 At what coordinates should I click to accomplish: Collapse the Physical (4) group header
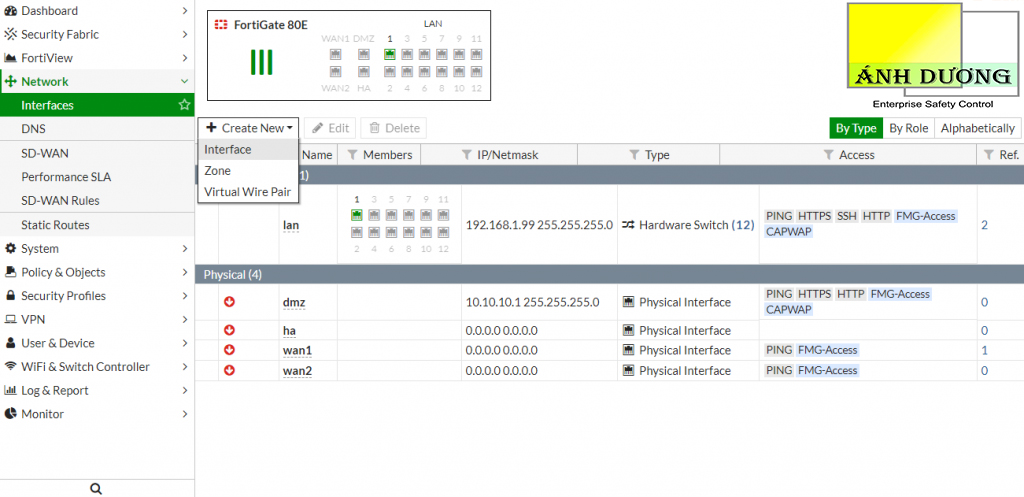[609, 274]
